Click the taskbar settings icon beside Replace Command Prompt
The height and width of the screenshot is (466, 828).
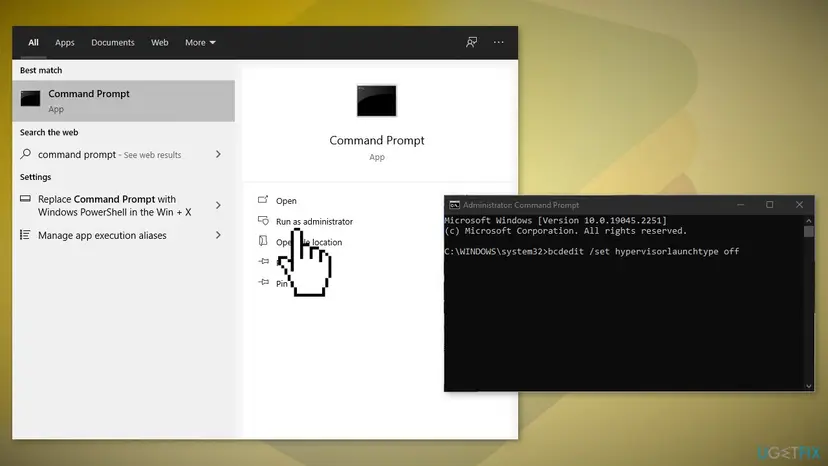[25, 199]
